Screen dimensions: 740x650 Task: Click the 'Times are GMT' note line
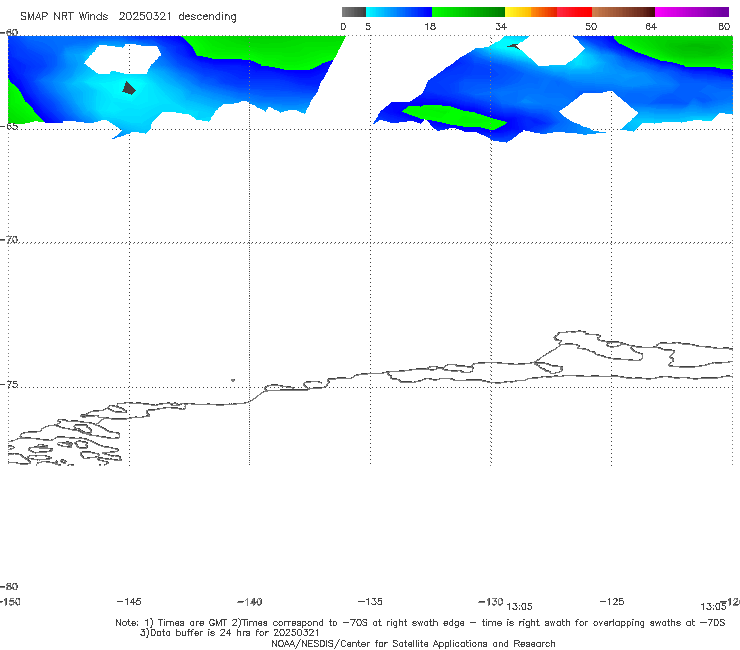(x=420, y=623)
